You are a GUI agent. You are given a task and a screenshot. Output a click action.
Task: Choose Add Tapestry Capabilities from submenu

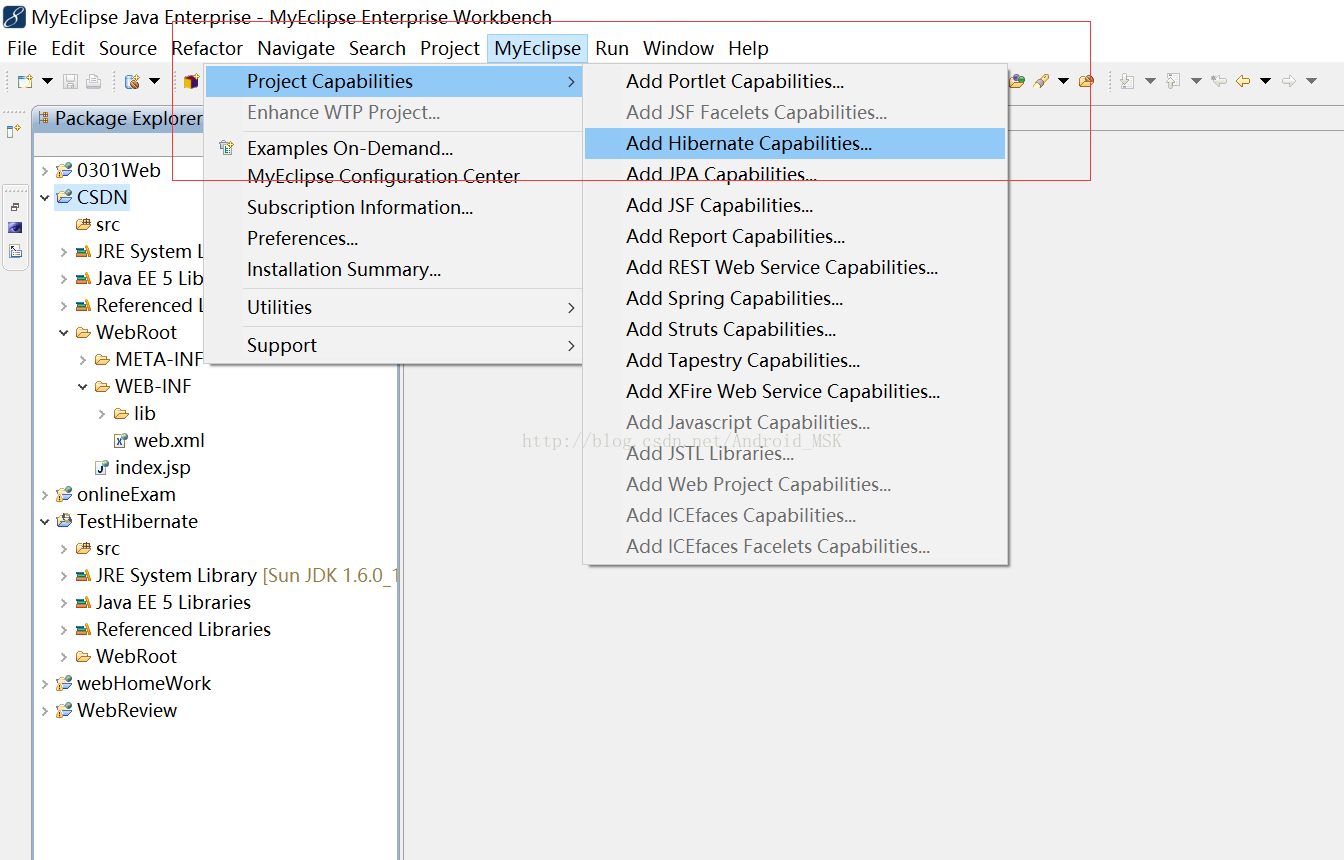pos(795,360)
